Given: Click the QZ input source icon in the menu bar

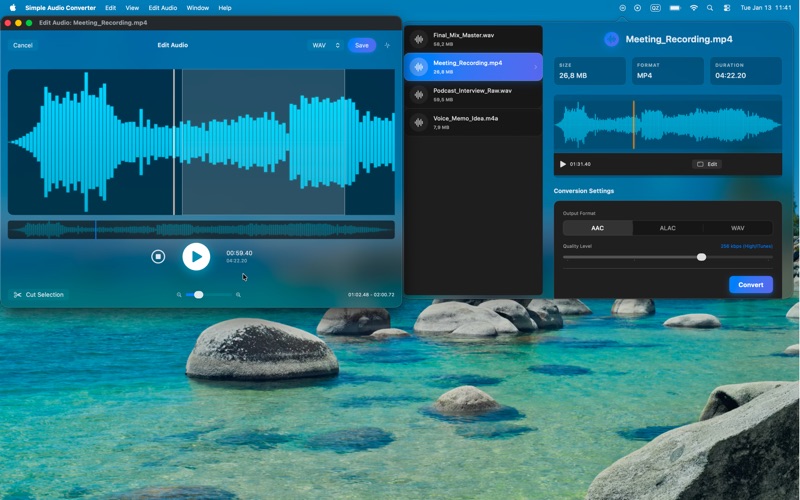Looking at the screenshot, I should pyautogui.click(x=655, y=8).
